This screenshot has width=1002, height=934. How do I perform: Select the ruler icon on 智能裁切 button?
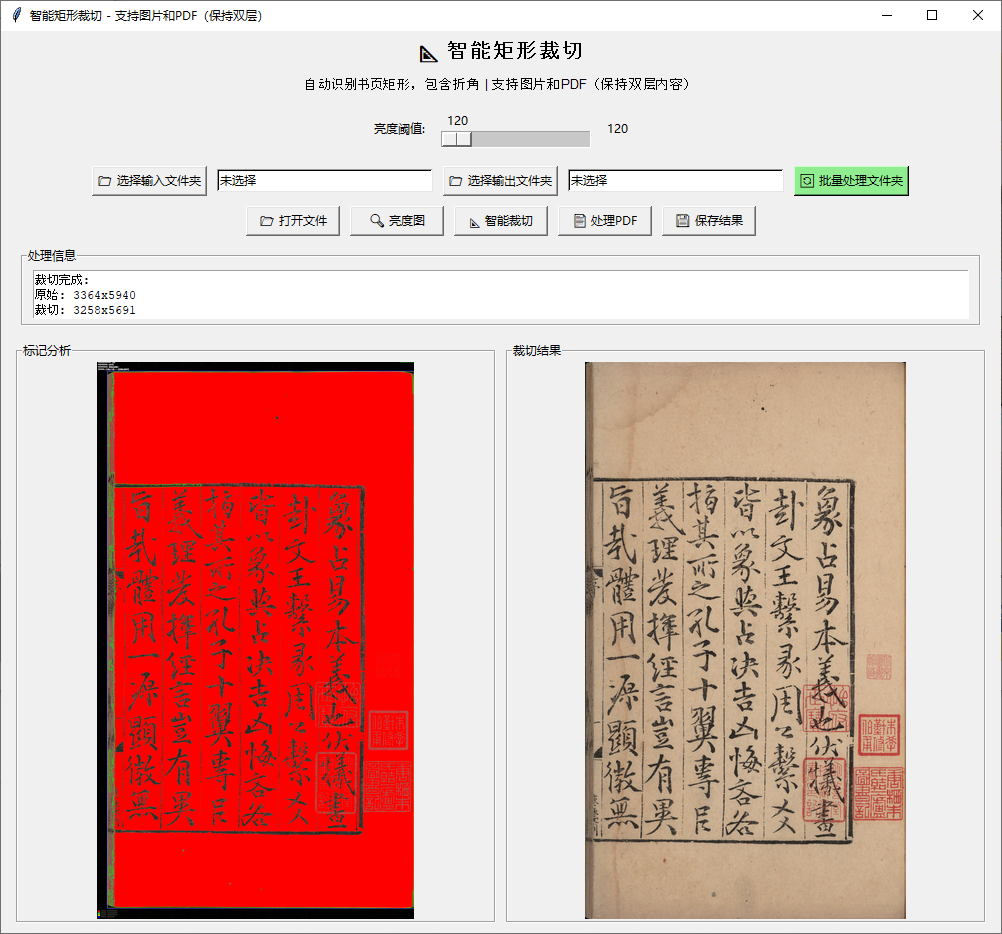[x=476, y=220]
